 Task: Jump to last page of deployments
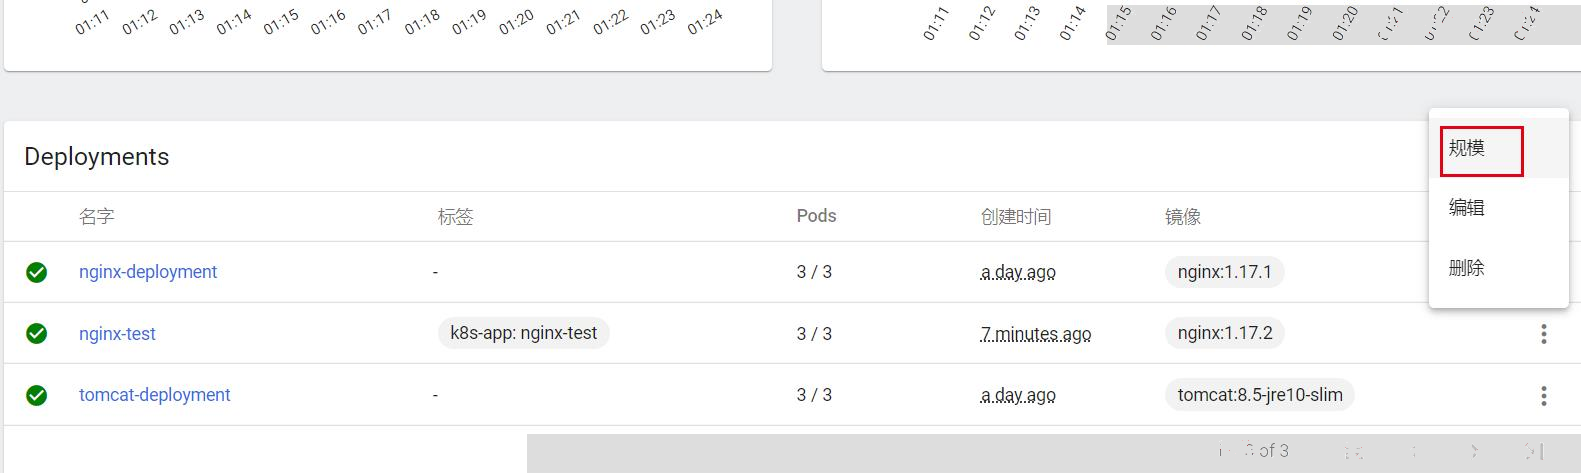pos(1535,451)
